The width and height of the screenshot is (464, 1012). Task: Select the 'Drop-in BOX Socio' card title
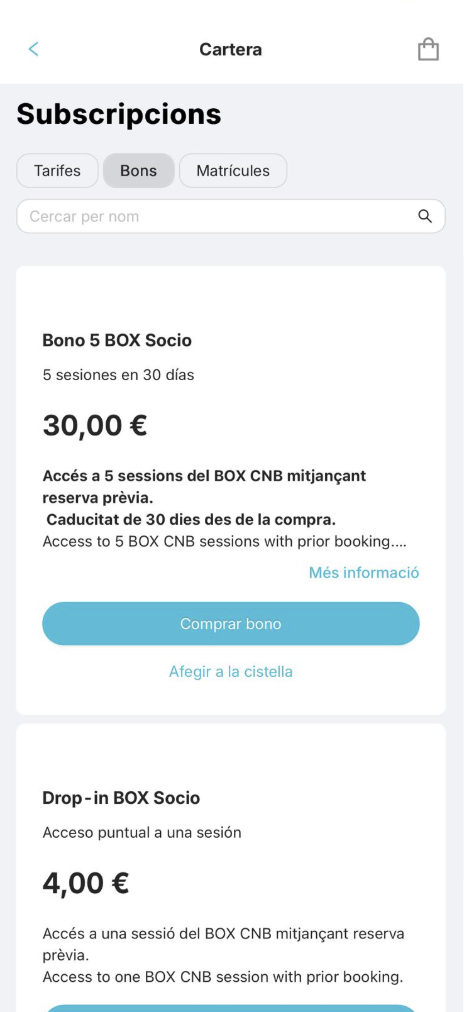(121, 798)
